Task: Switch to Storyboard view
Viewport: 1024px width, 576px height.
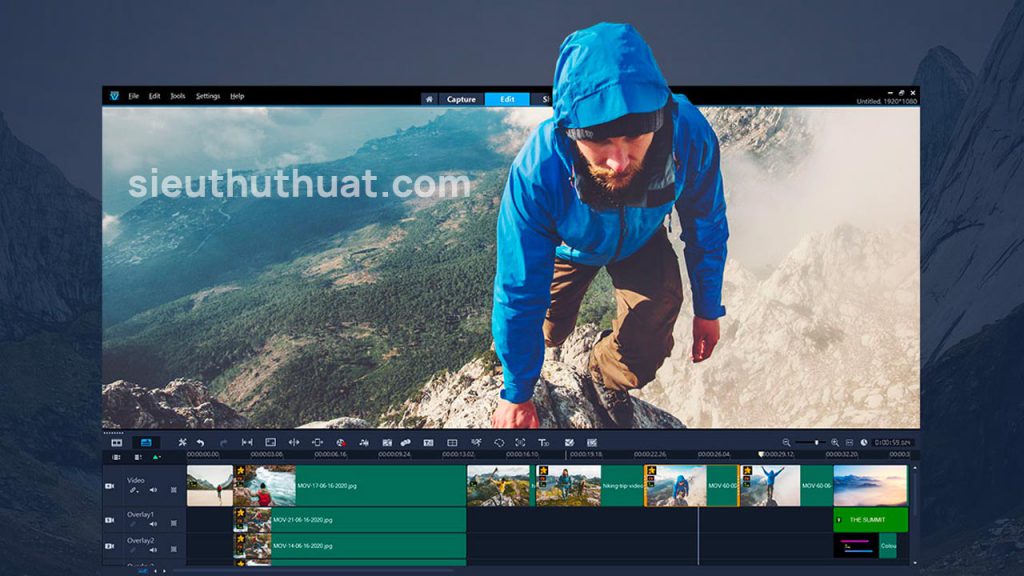Action: click(x=115, y=442)
